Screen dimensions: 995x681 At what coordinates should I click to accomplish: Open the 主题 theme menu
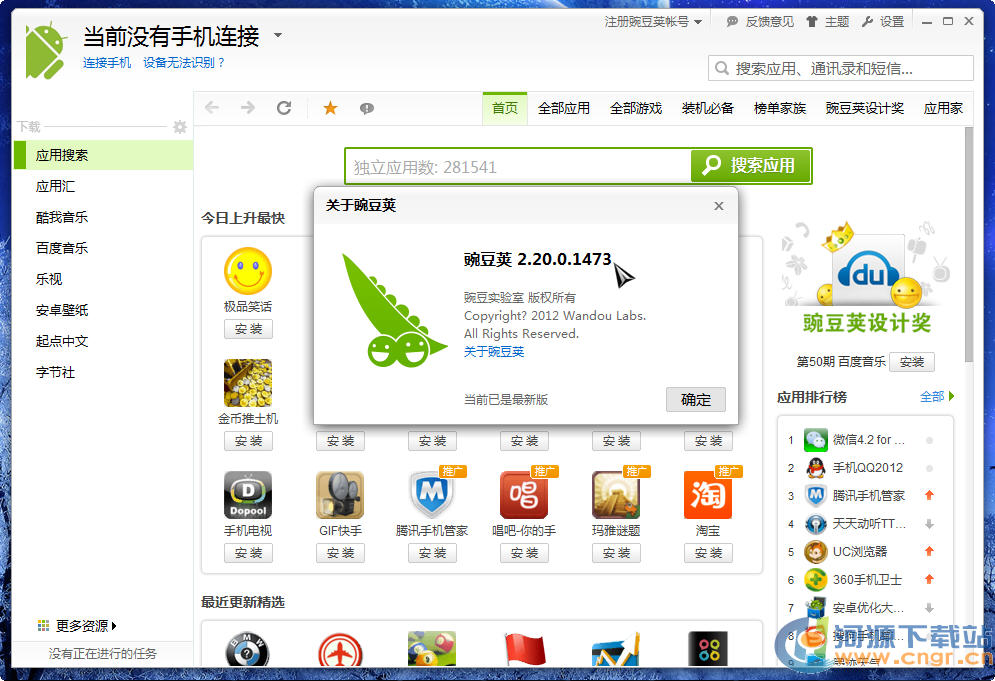pos(827,22)
